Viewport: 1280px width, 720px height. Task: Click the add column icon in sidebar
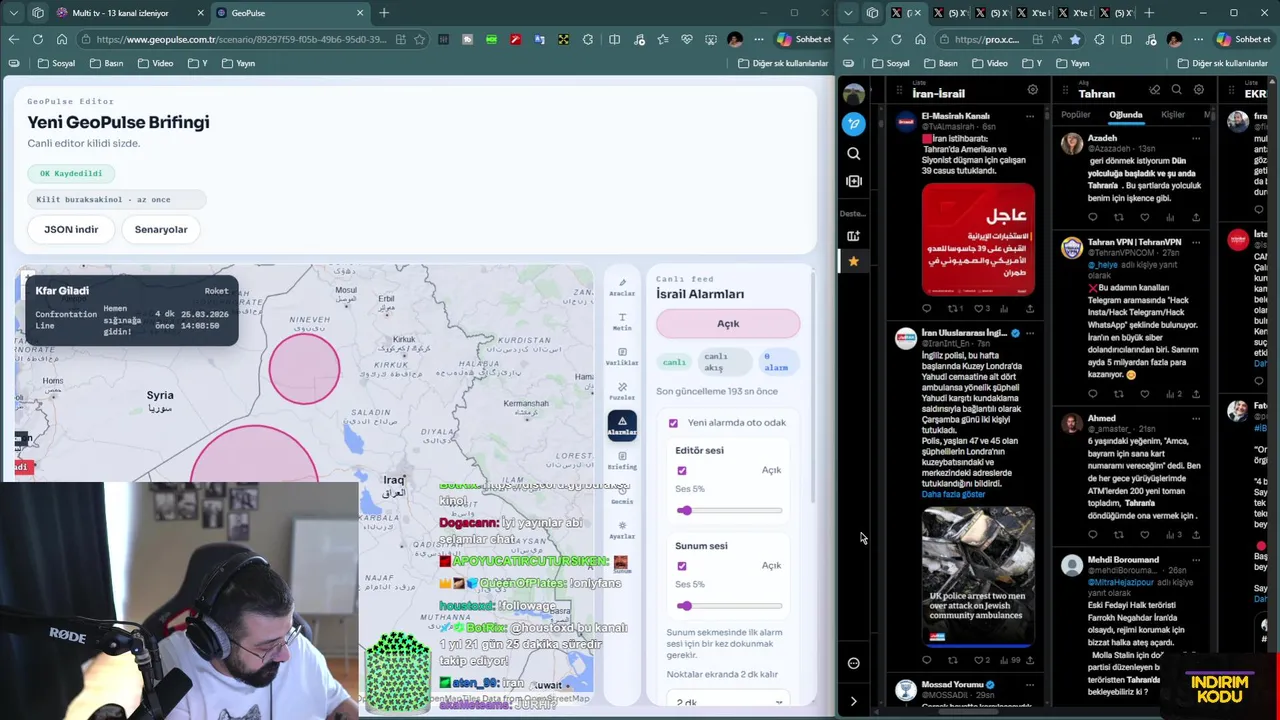(x=853, y=181)
